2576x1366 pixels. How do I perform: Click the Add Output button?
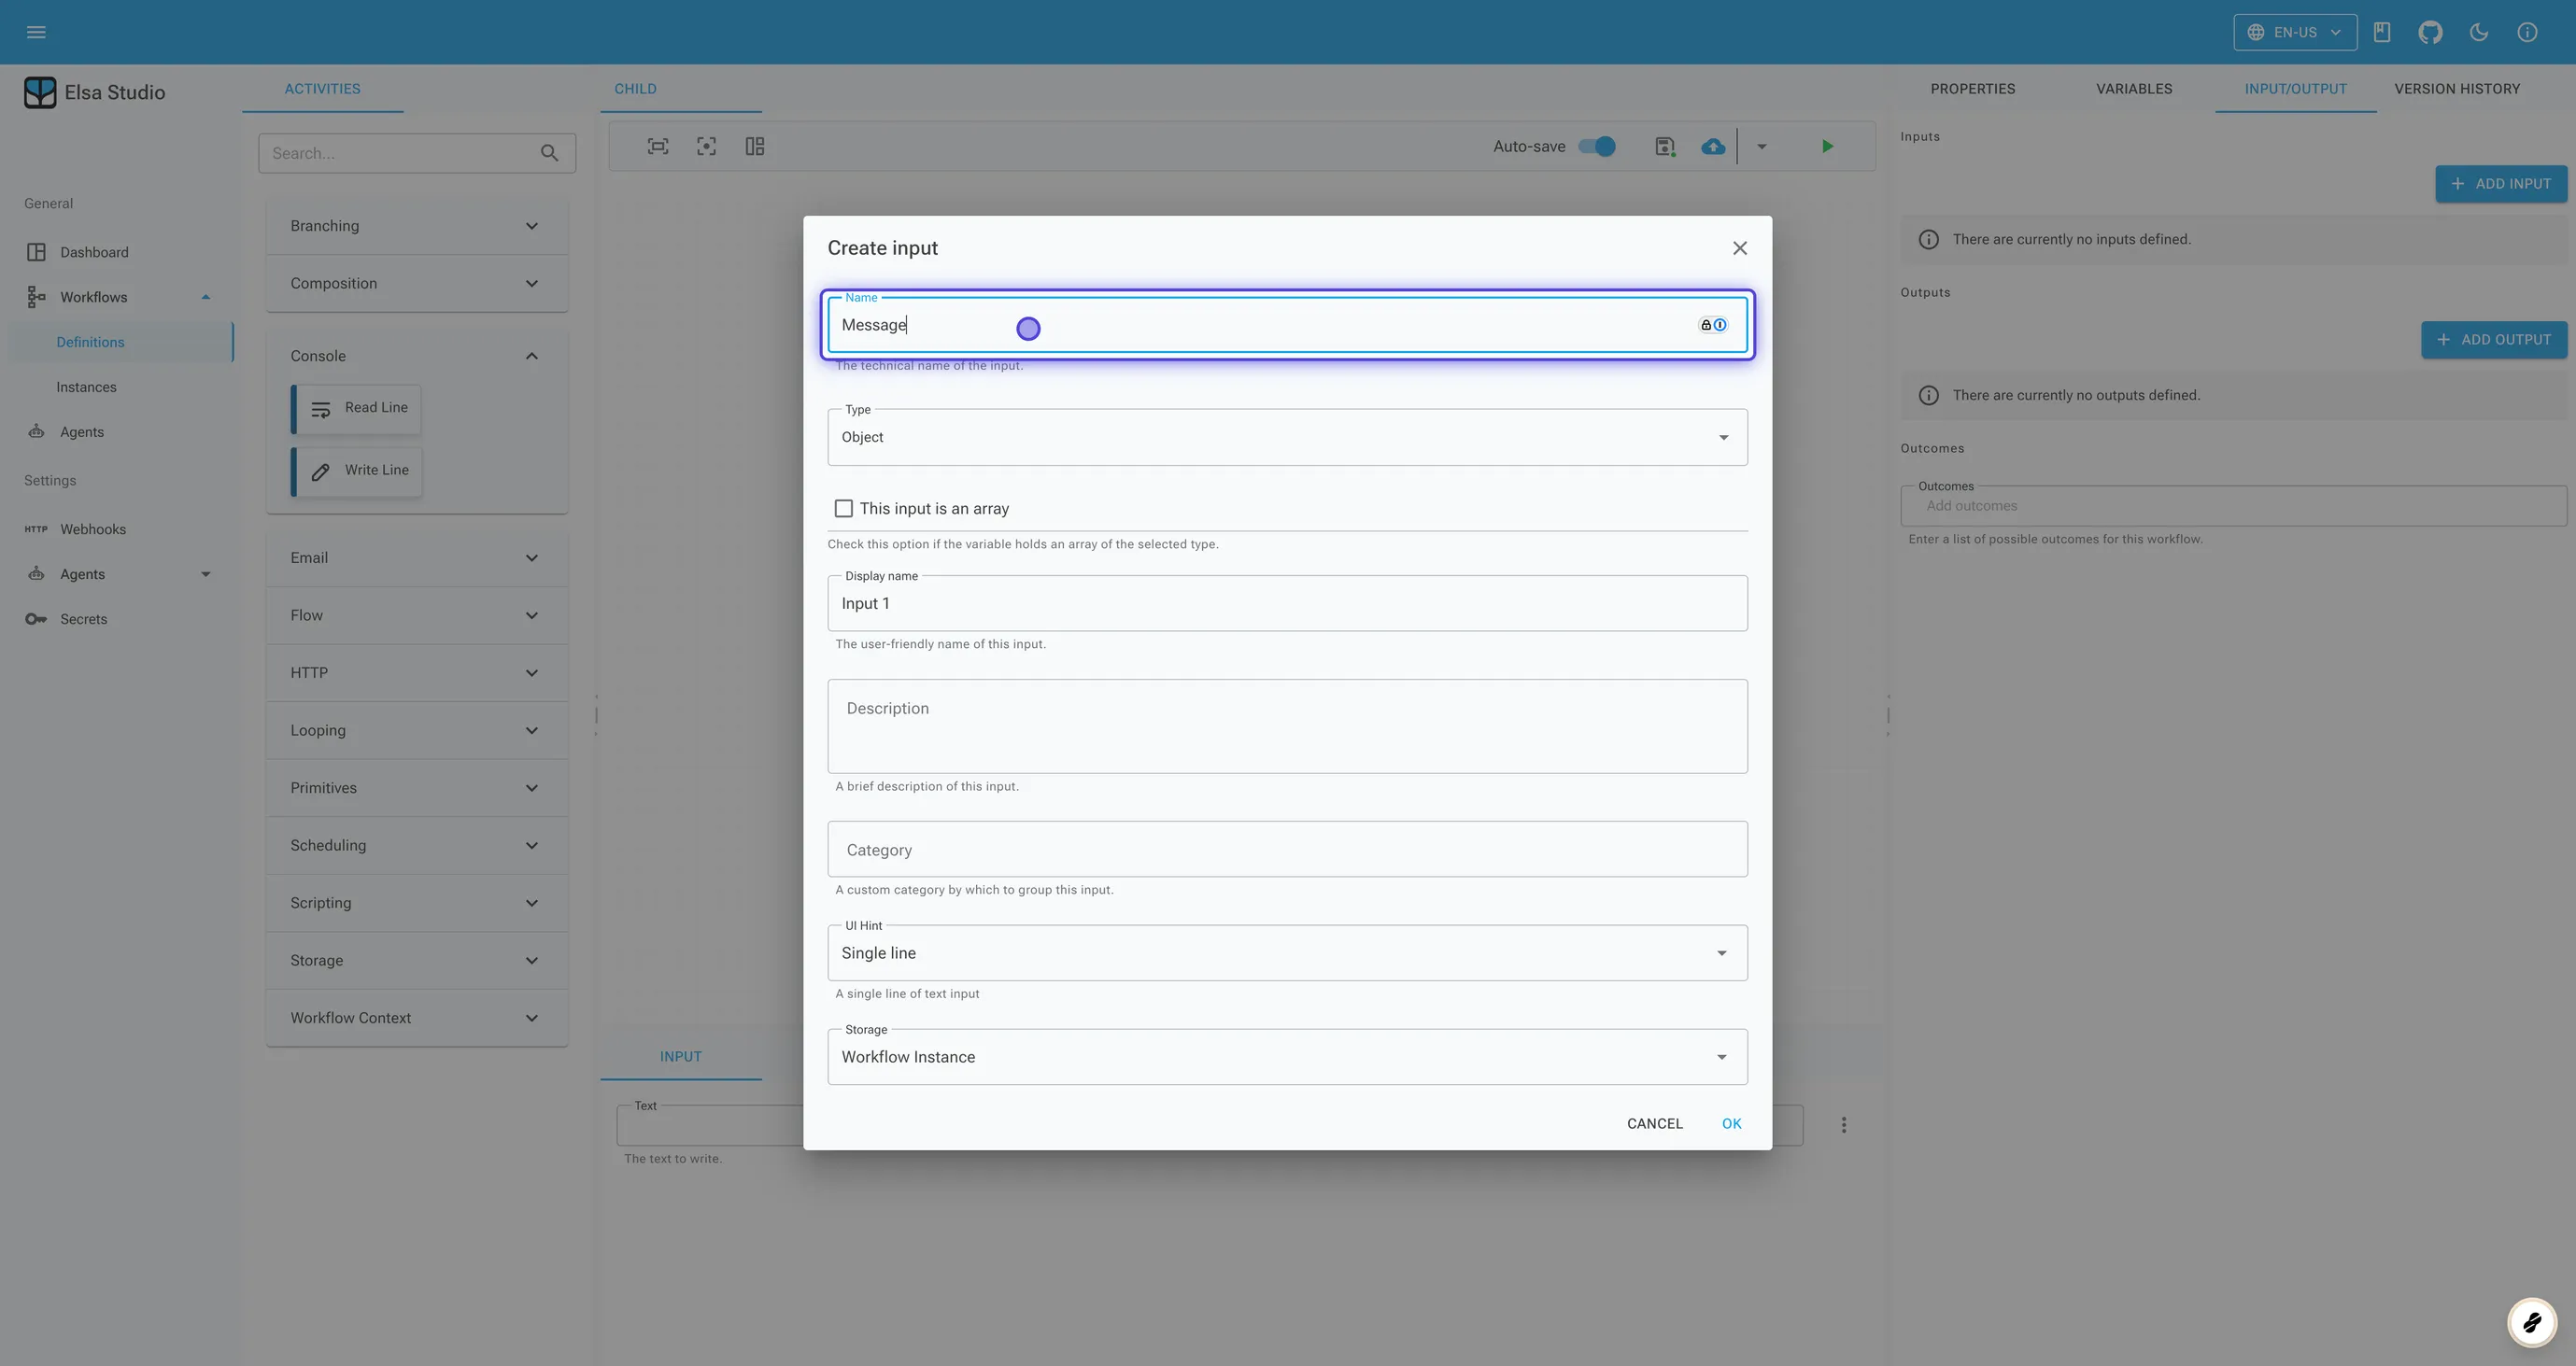tap(2494, 340)
